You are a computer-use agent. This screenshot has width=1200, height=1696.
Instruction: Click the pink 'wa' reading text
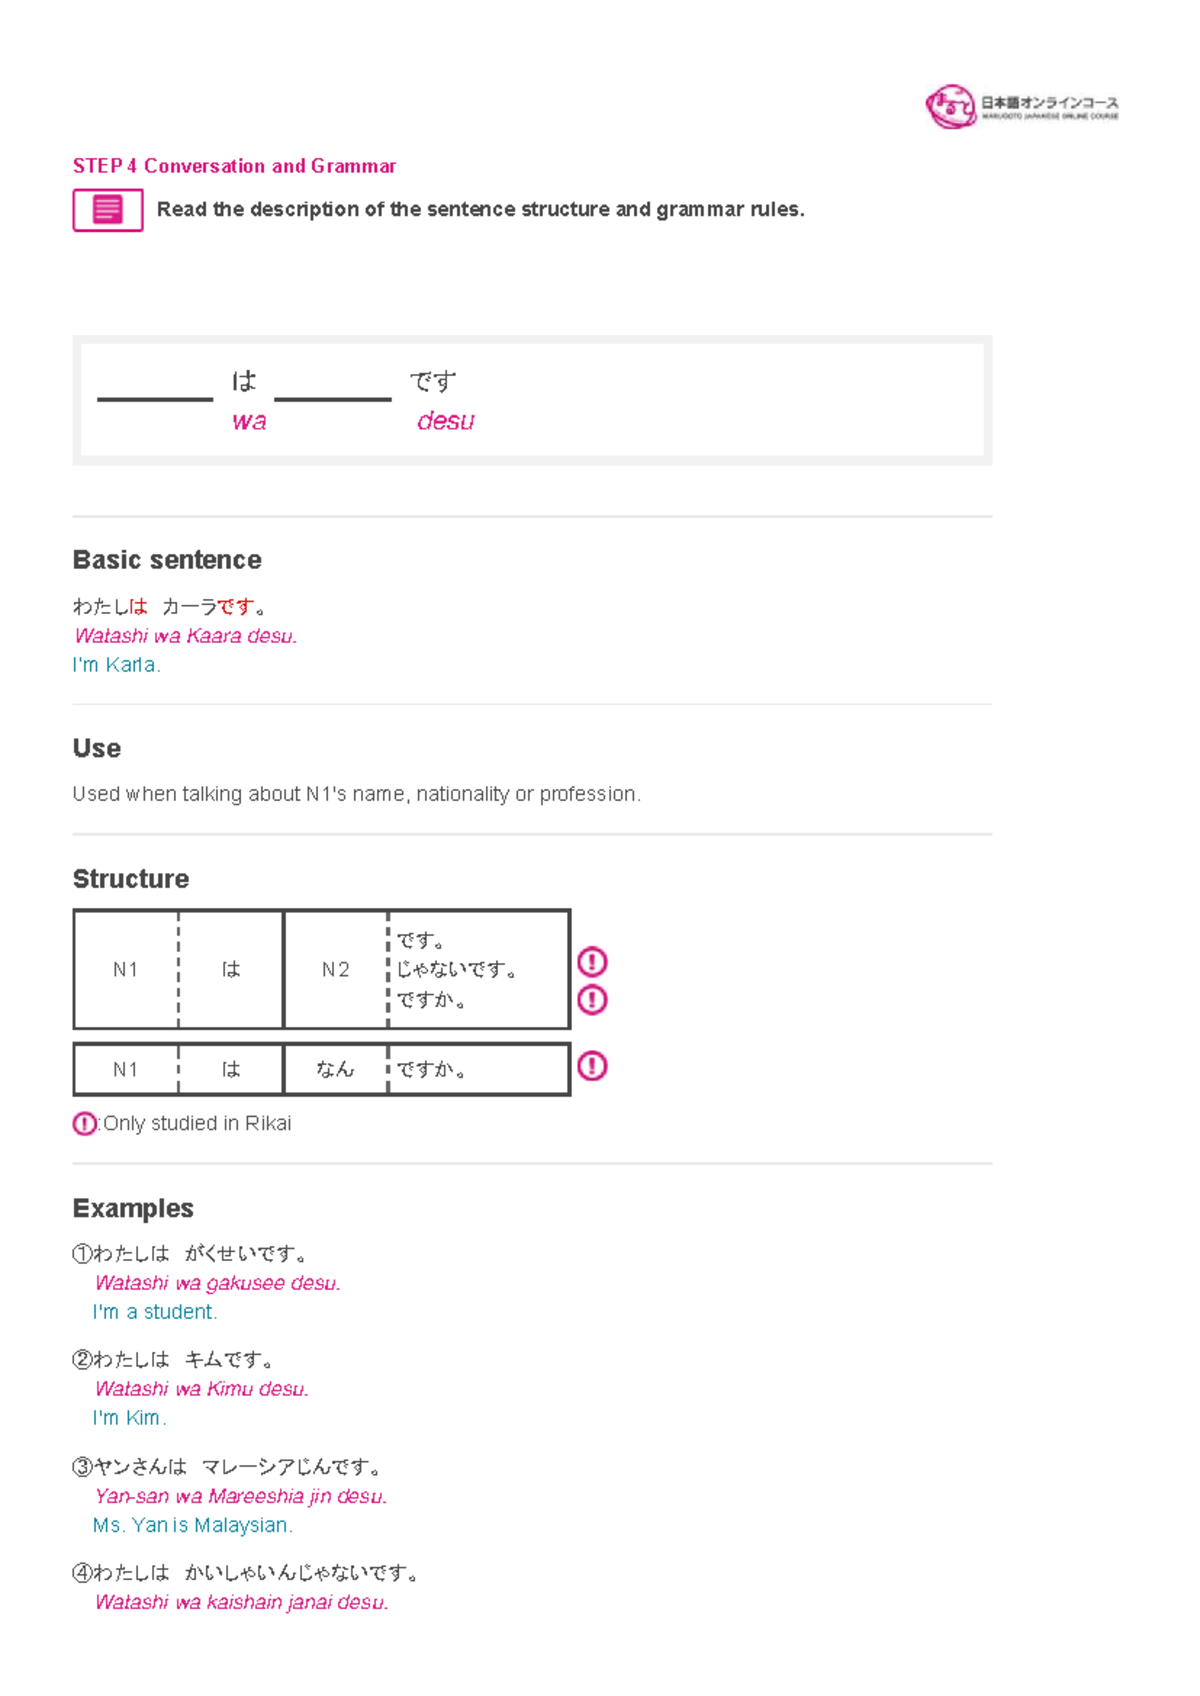(x=249, y=421)
